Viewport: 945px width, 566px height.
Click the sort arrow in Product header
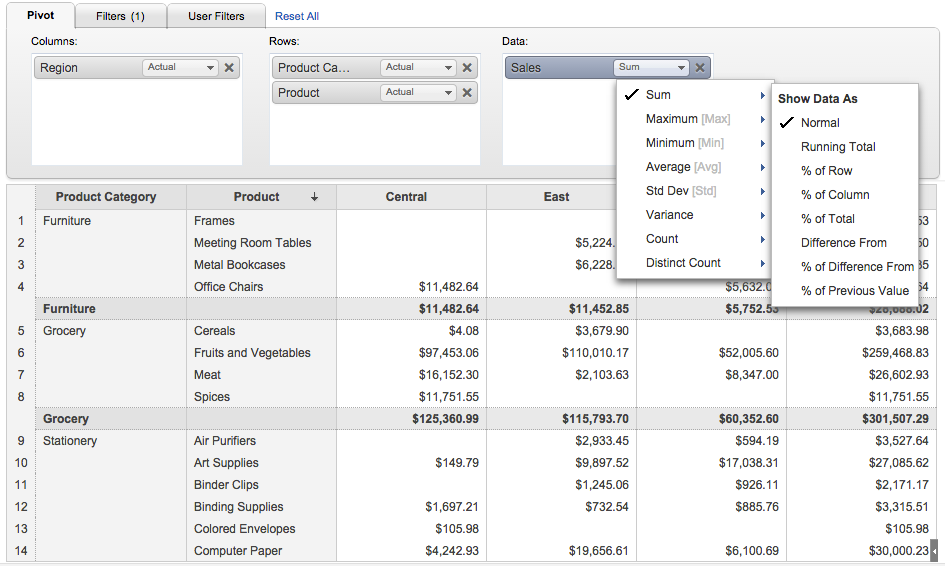coord(315,198)
